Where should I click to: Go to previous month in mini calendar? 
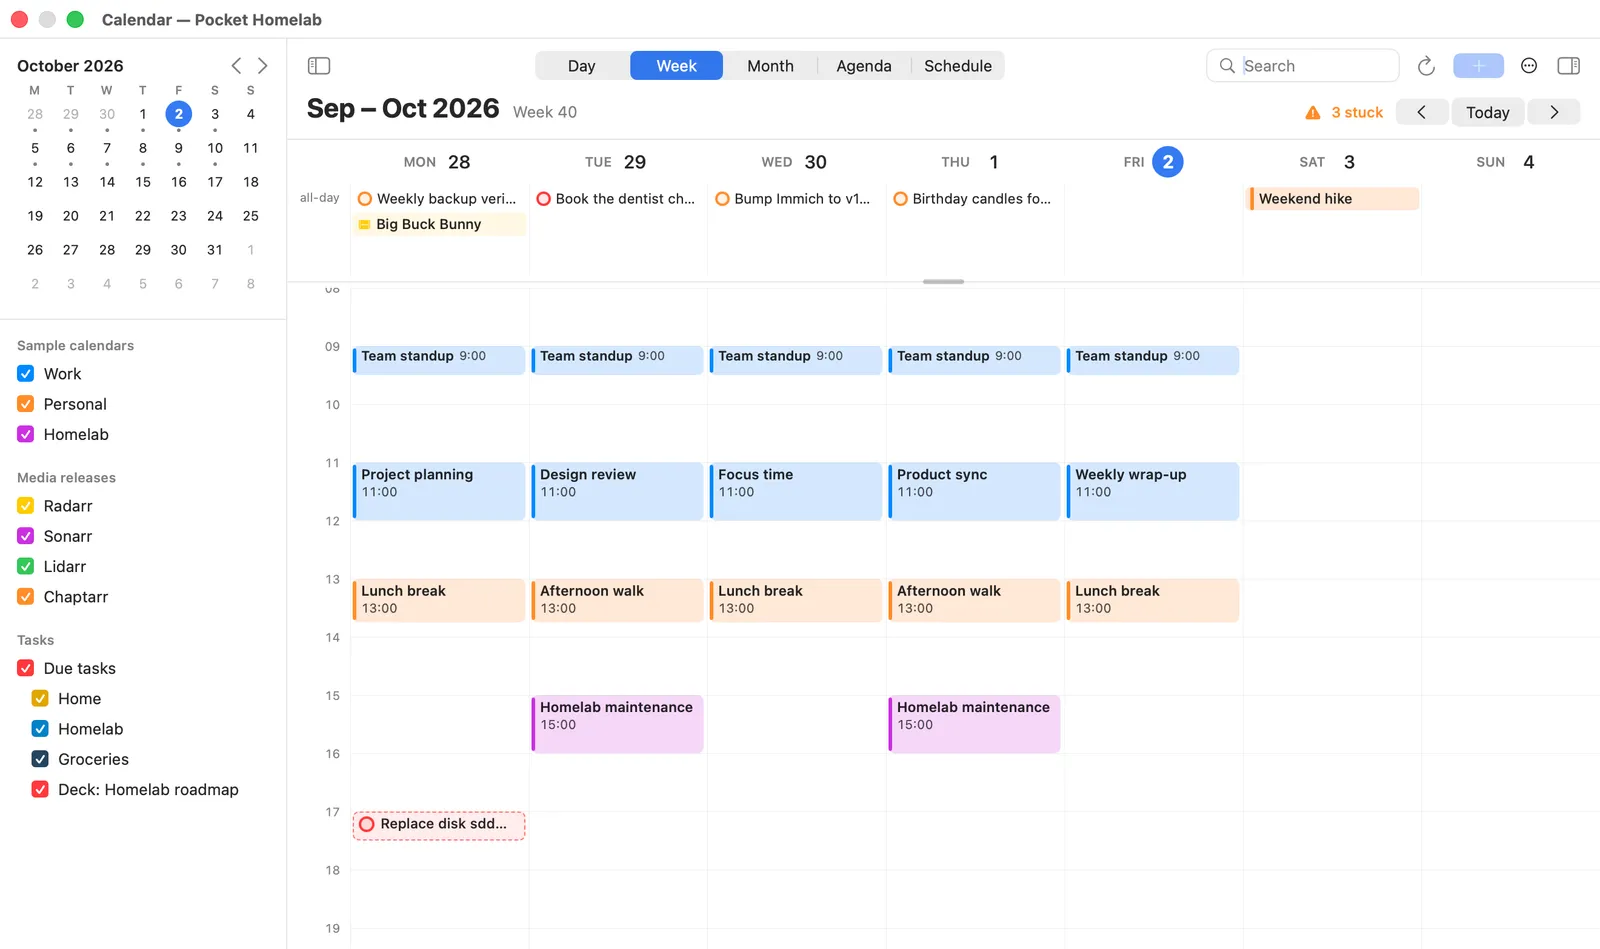[x=236, y=66]
